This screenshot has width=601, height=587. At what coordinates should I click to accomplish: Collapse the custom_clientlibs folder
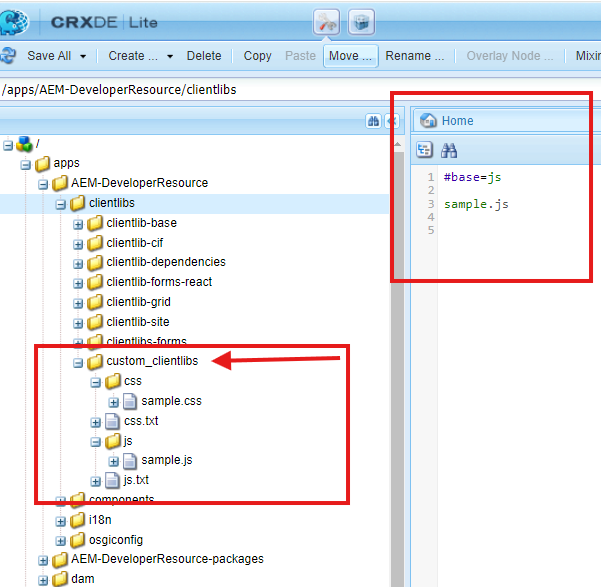coord(78,362)
